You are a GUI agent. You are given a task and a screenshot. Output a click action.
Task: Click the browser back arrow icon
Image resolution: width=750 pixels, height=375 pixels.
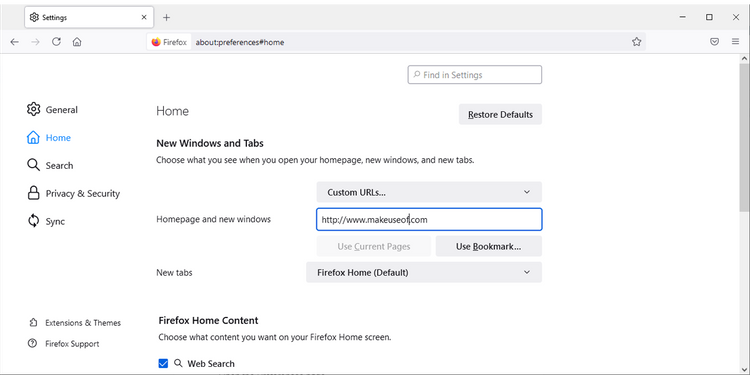coord(14,42)
